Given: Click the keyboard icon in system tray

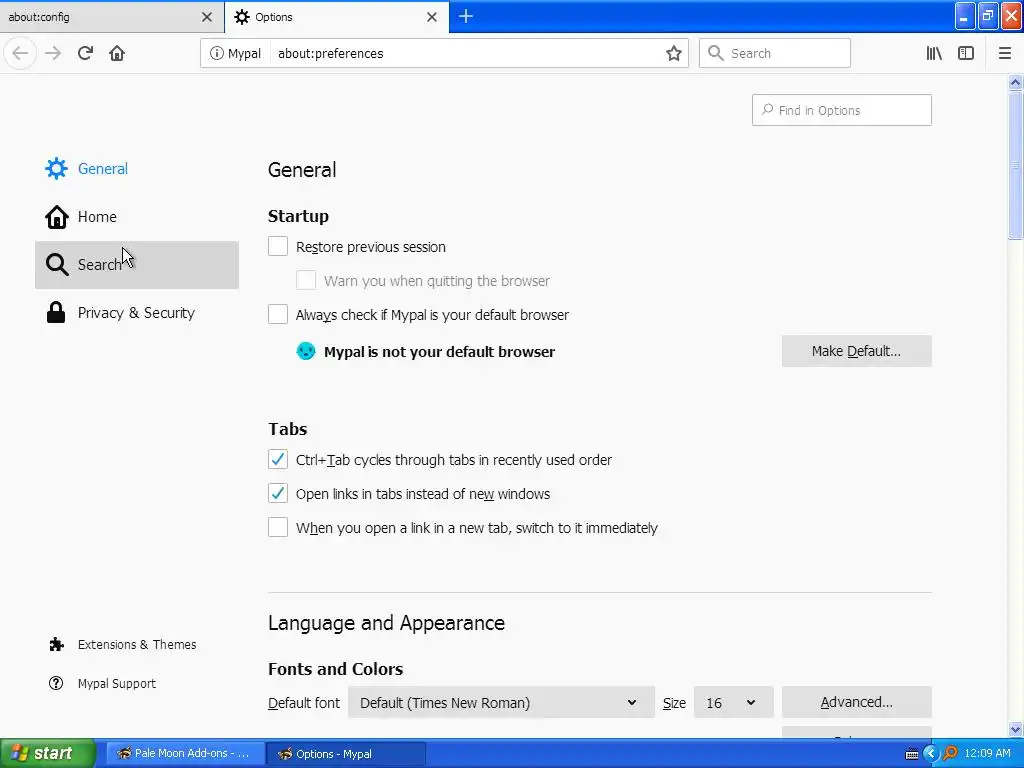Looking at the screenshot, I should [912, 754].
